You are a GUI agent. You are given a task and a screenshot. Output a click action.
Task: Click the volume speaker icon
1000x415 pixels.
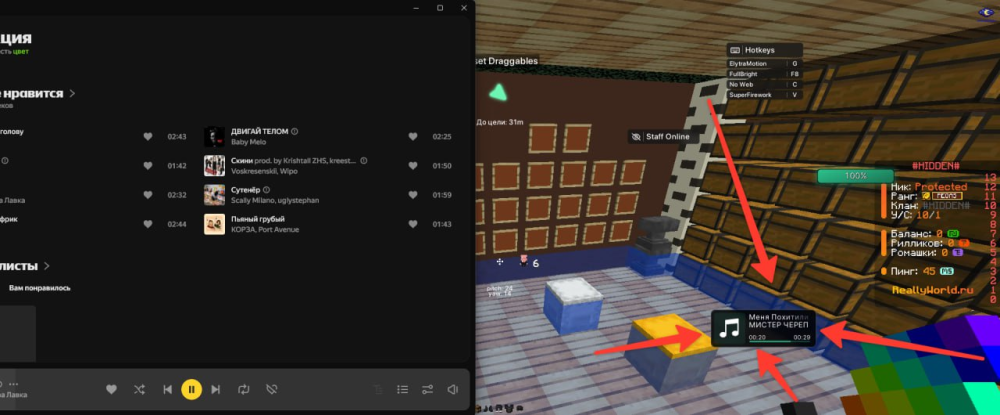coord(453,389)
